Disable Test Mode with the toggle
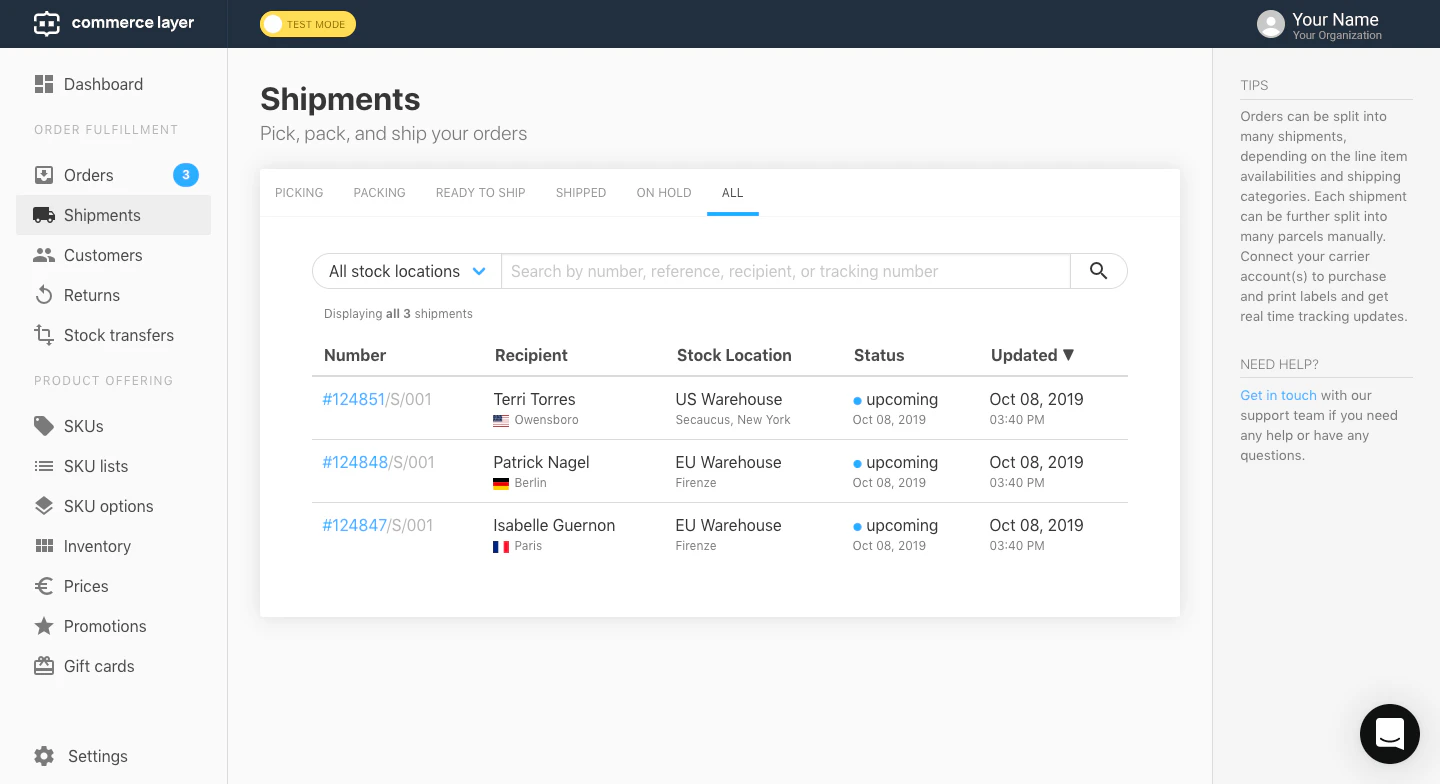Image resolution: width=1440 pixels, height=784 pixels. pyautogui.click(x=273, y=24)
